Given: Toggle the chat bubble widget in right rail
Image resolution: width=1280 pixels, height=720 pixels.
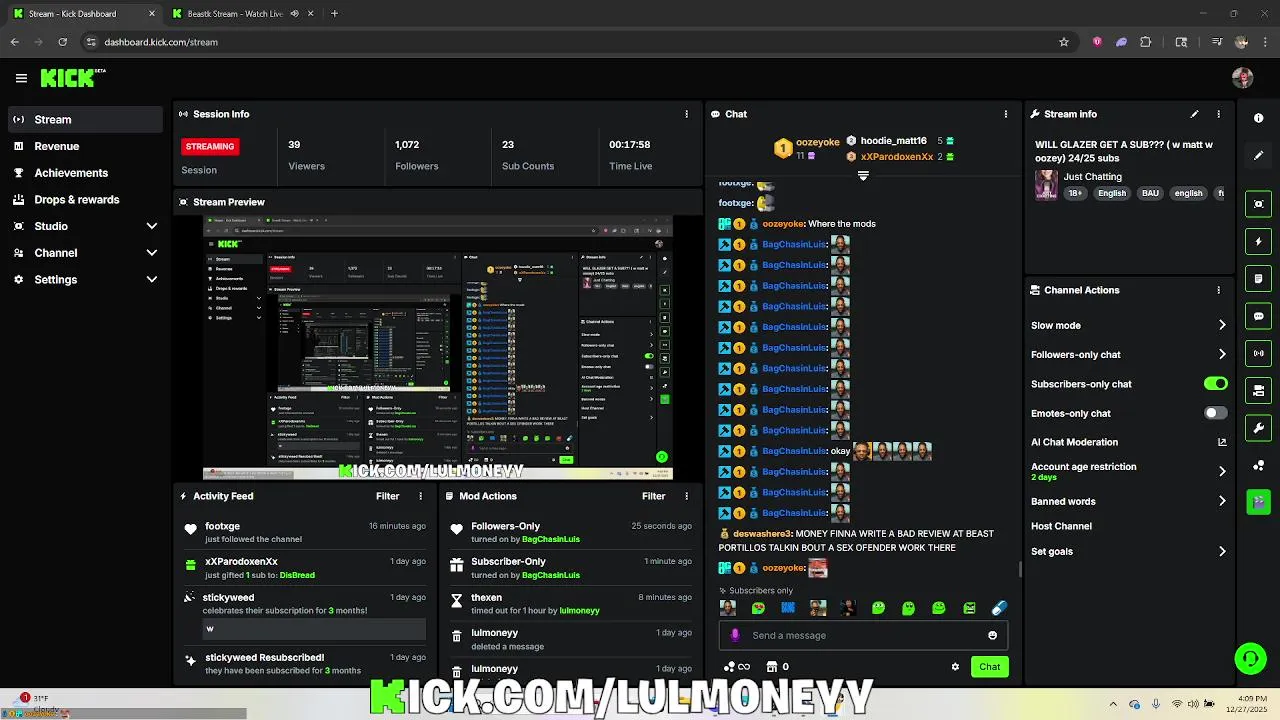Looking at the screenshot, I should 1258,316.
